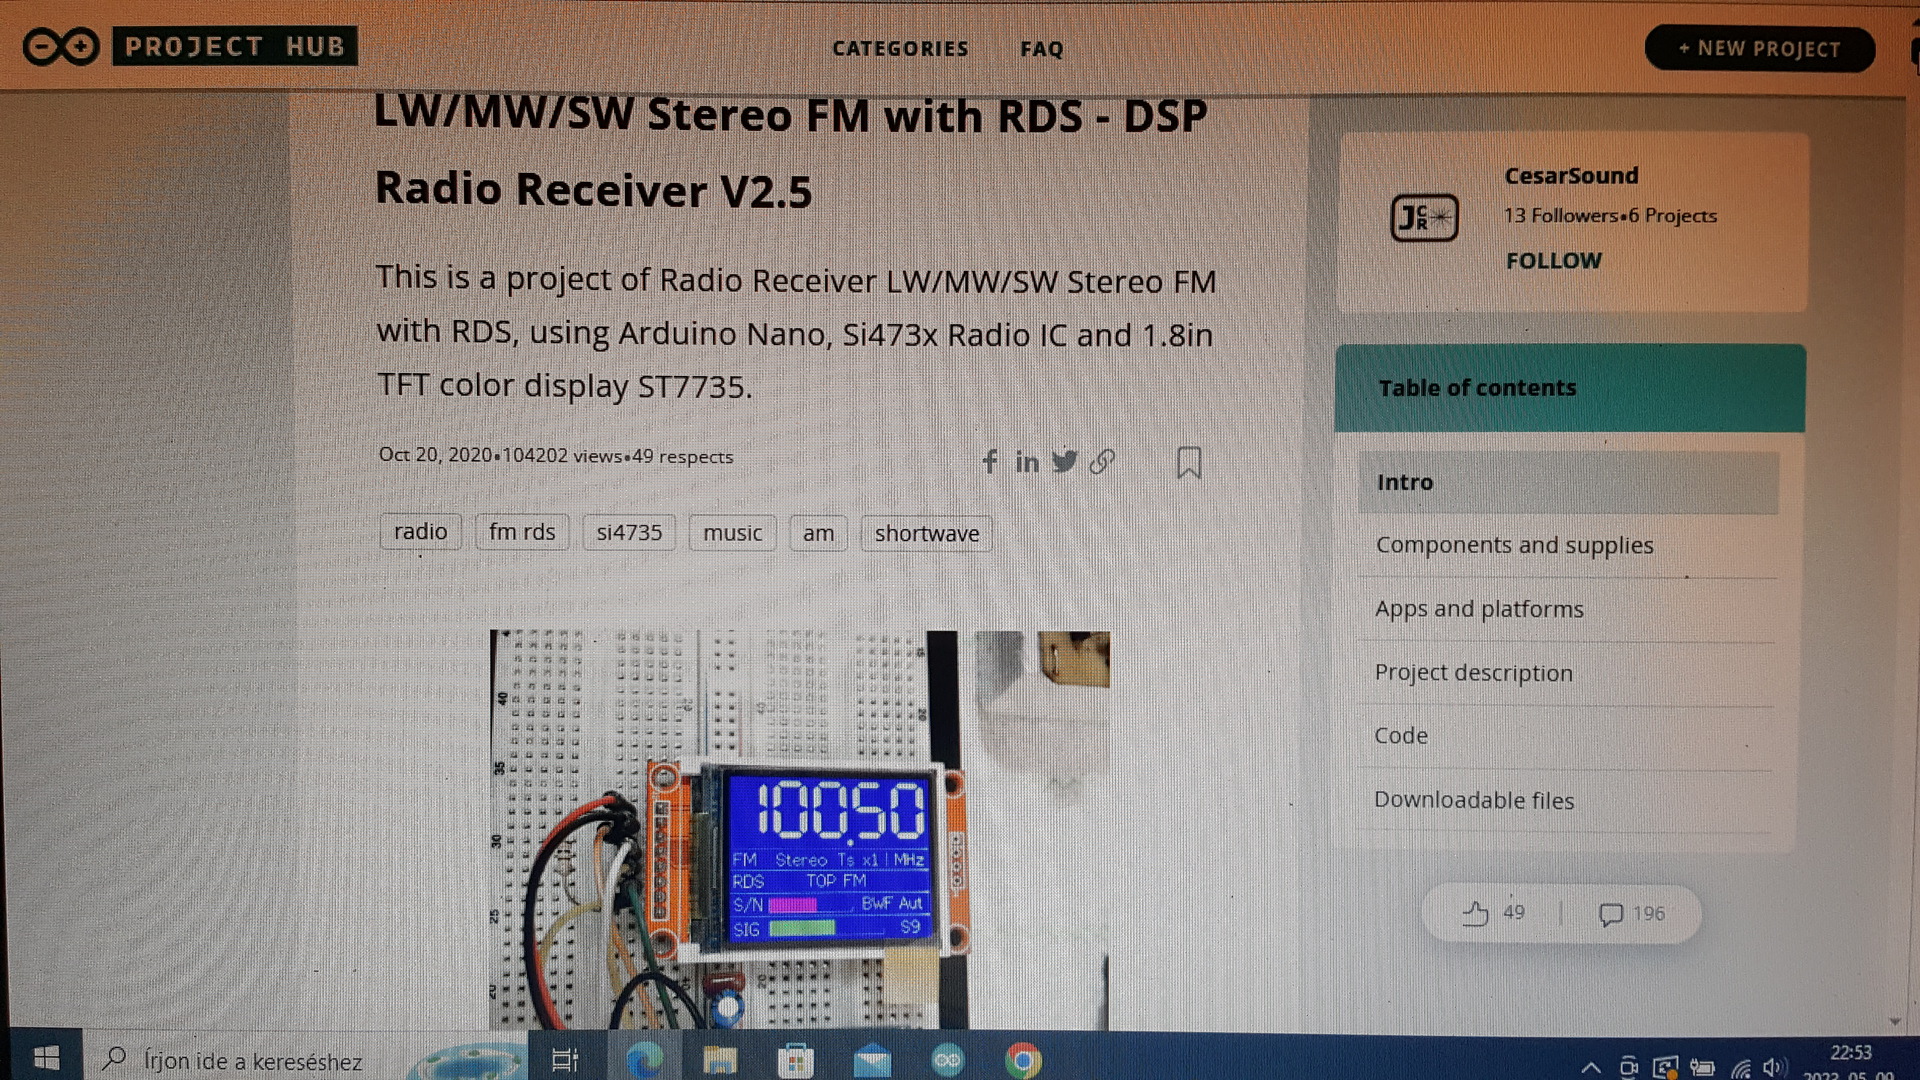Open File Explorer from the taskbar
This screenshot has width=1920, height=1080.
tap(719, 1060)
